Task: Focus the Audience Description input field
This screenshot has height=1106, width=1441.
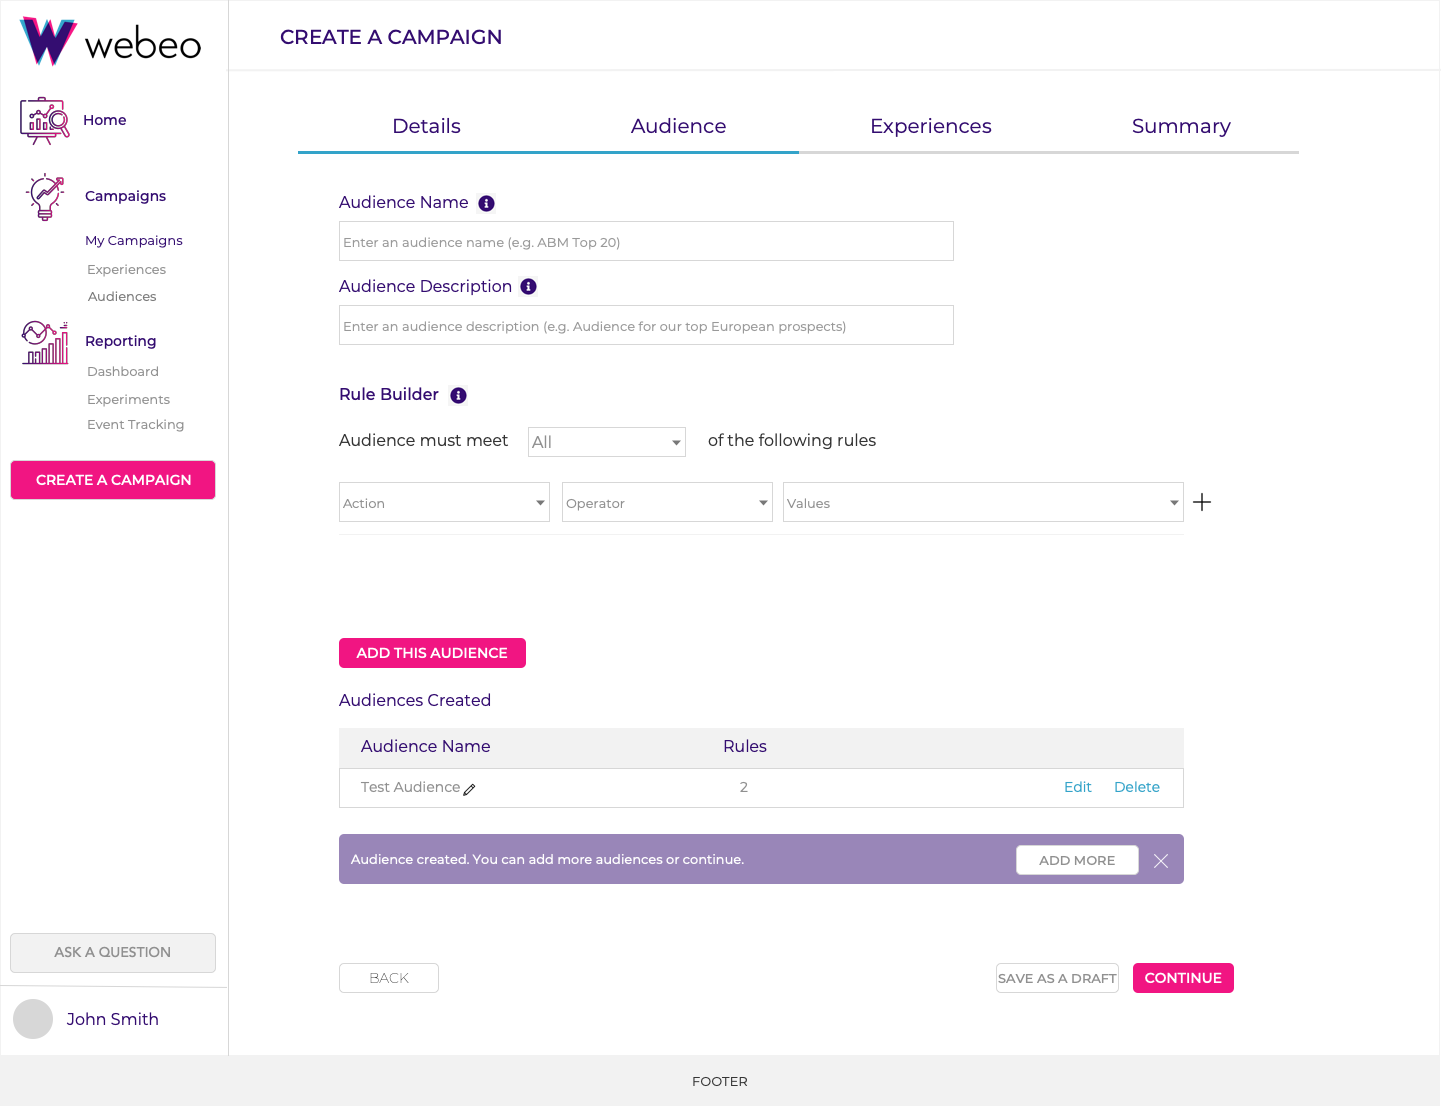Action: click(x=646, y=325)
